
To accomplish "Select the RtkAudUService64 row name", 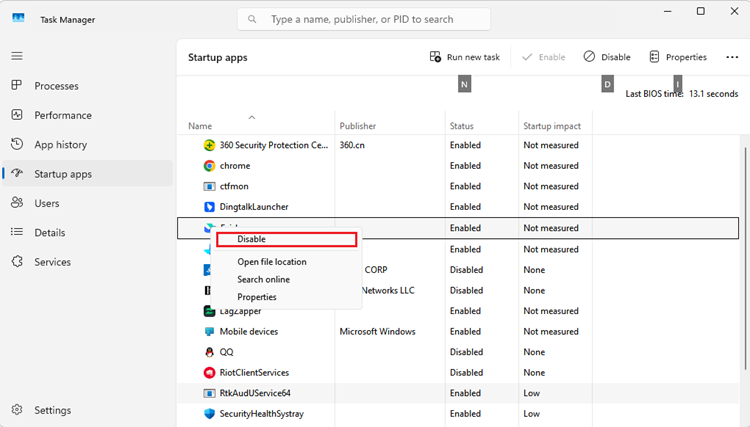I will [x=255, y=393].
